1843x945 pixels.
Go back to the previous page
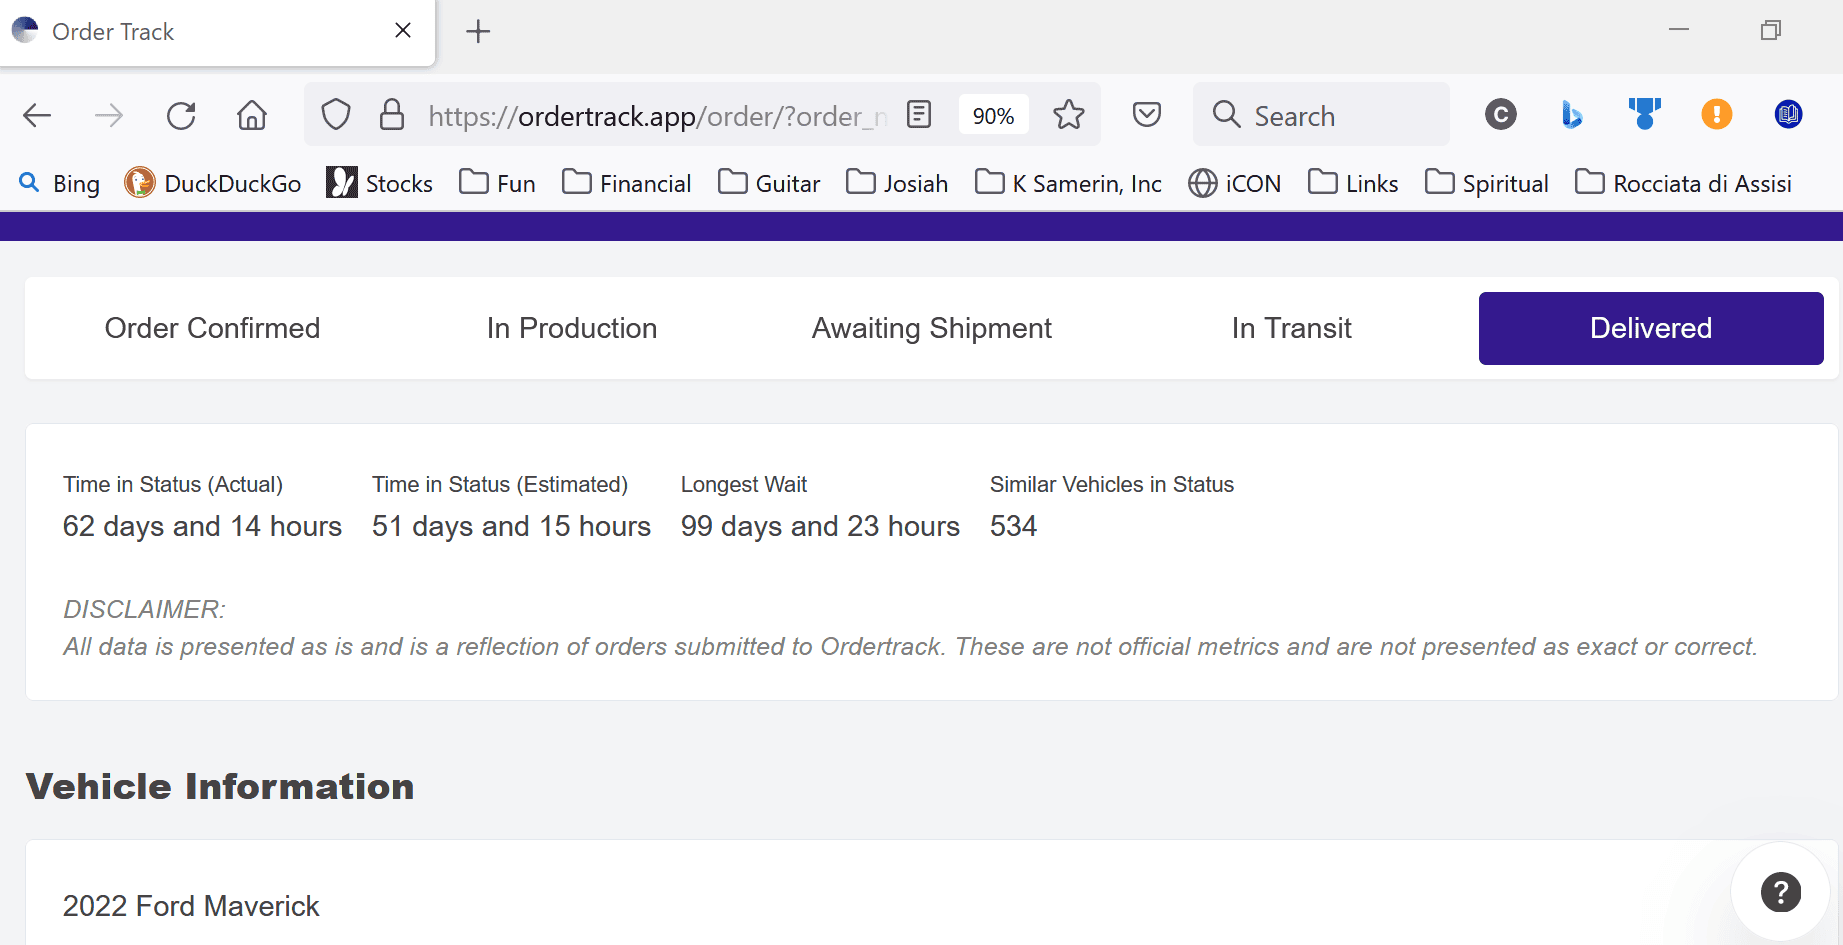37,116
